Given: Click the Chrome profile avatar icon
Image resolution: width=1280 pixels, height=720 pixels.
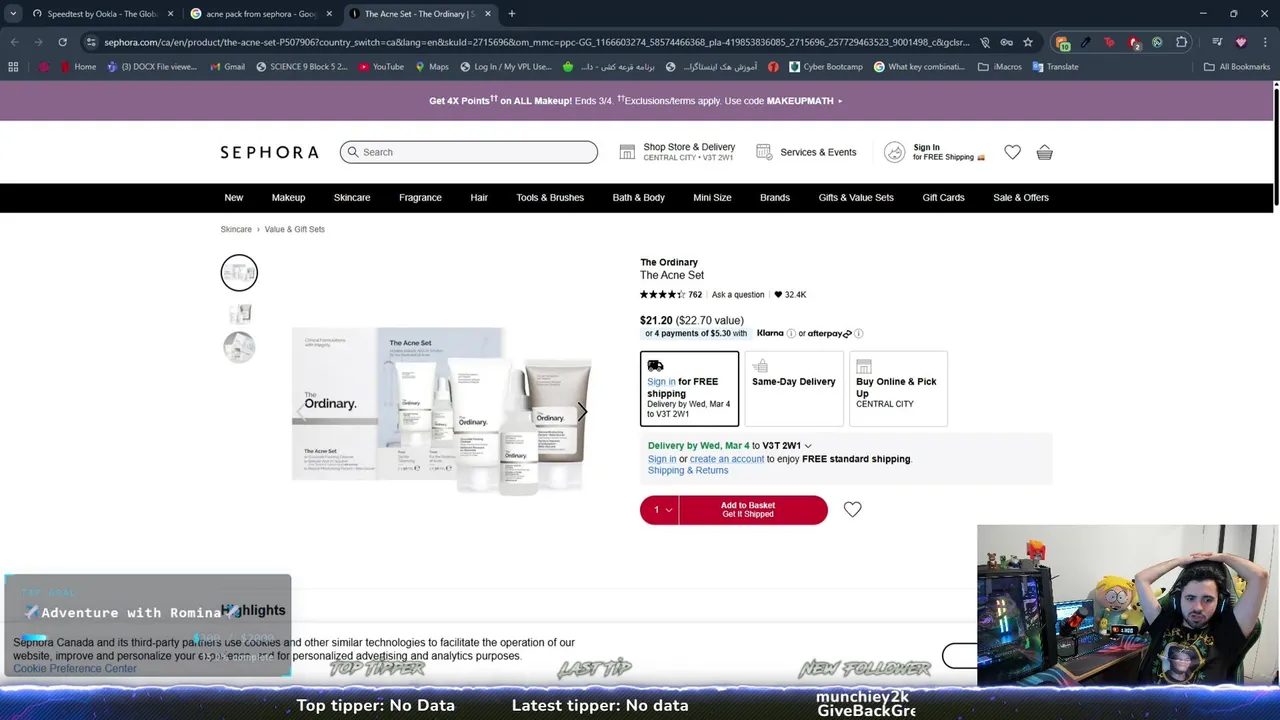Looking at the screenshot, I should (1241, 42).
